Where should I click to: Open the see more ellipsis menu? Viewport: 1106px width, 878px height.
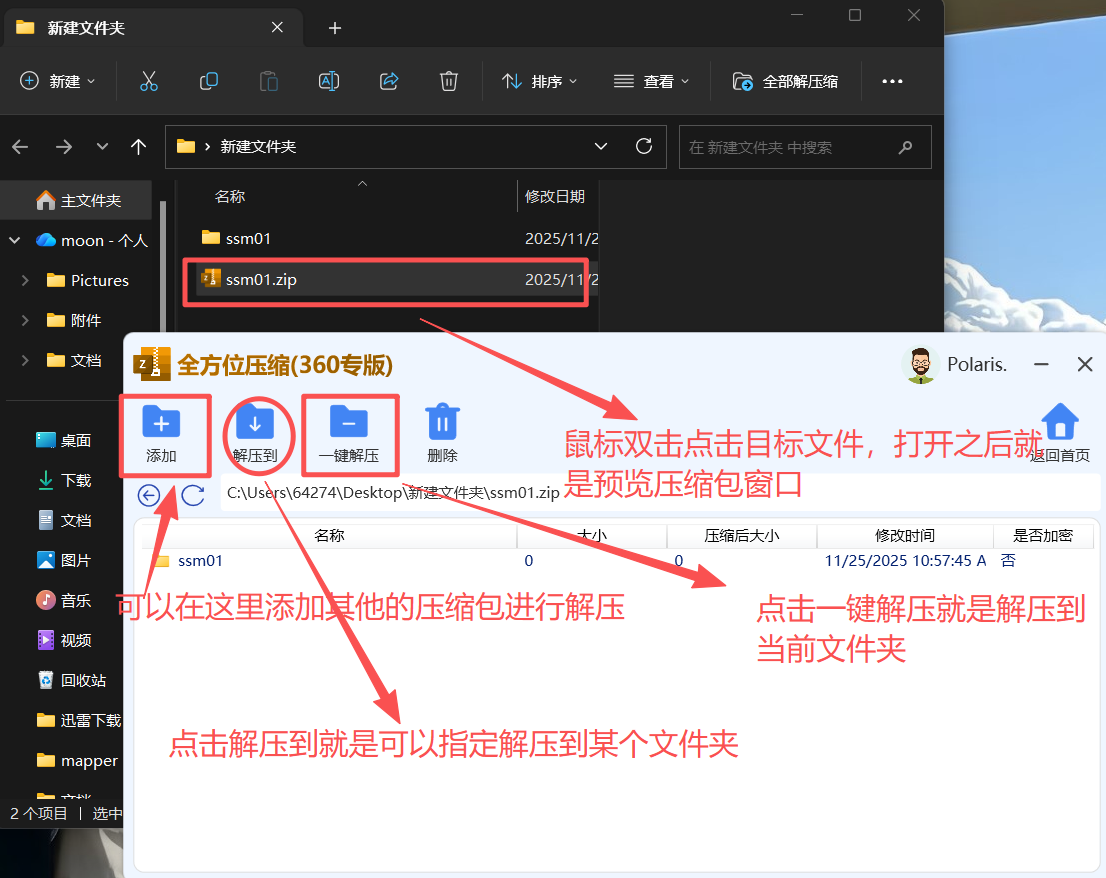[892, 81]
